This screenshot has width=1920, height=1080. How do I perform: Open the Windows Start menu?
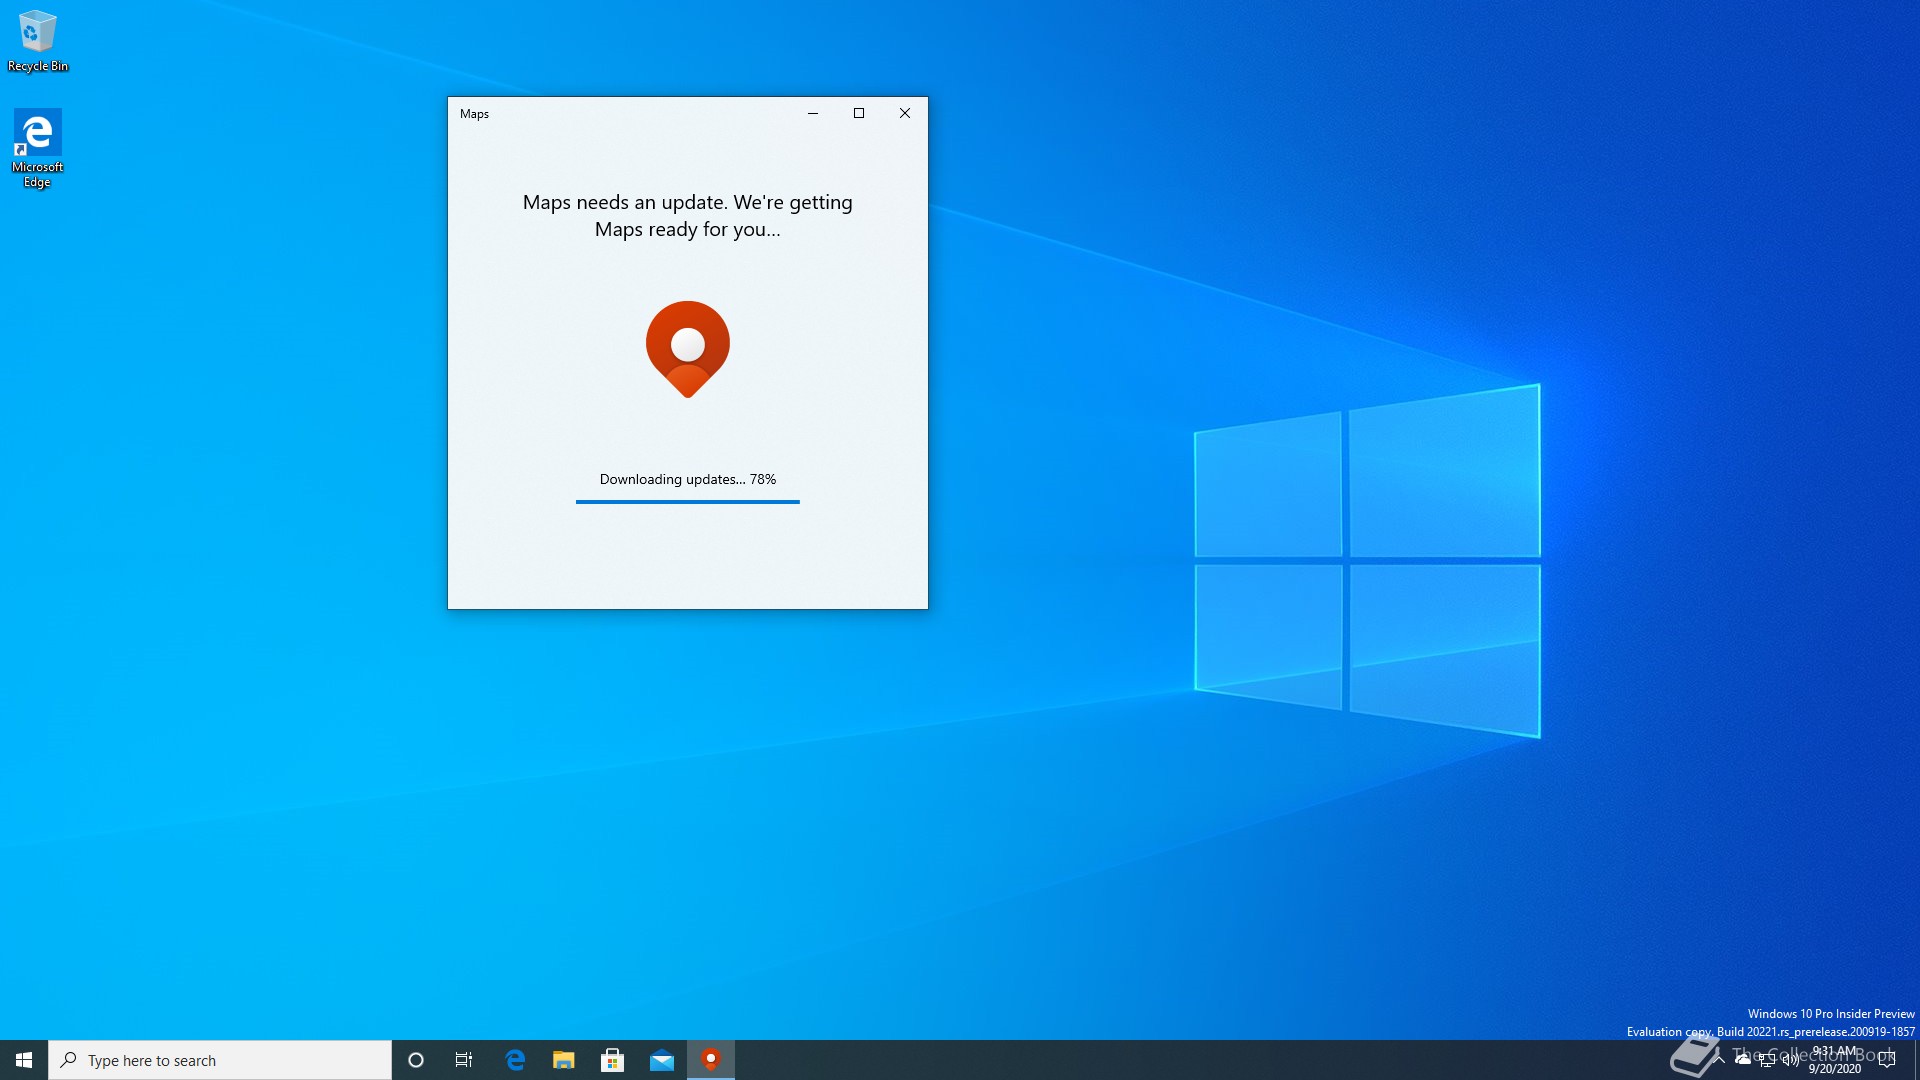pyautogui.click(x=24, y=1060)
